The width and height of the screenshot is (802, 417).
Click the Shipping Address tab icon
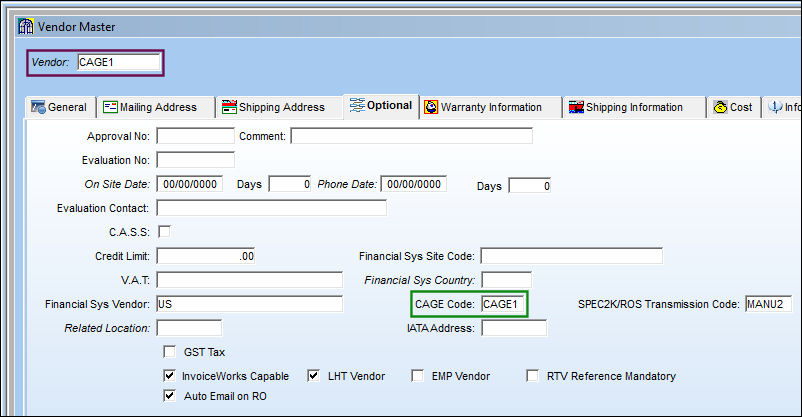click(229, 107)
